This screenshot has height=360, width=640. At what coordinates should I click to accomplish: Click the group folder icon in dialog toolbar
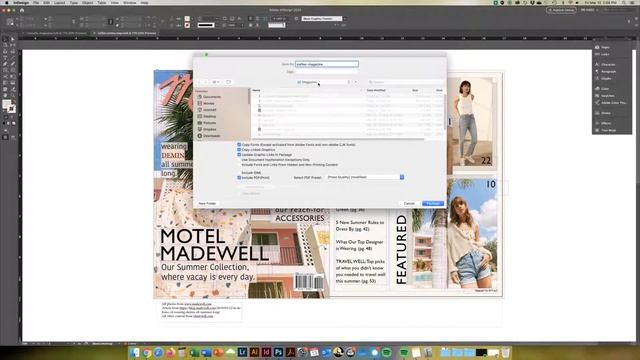228,82
